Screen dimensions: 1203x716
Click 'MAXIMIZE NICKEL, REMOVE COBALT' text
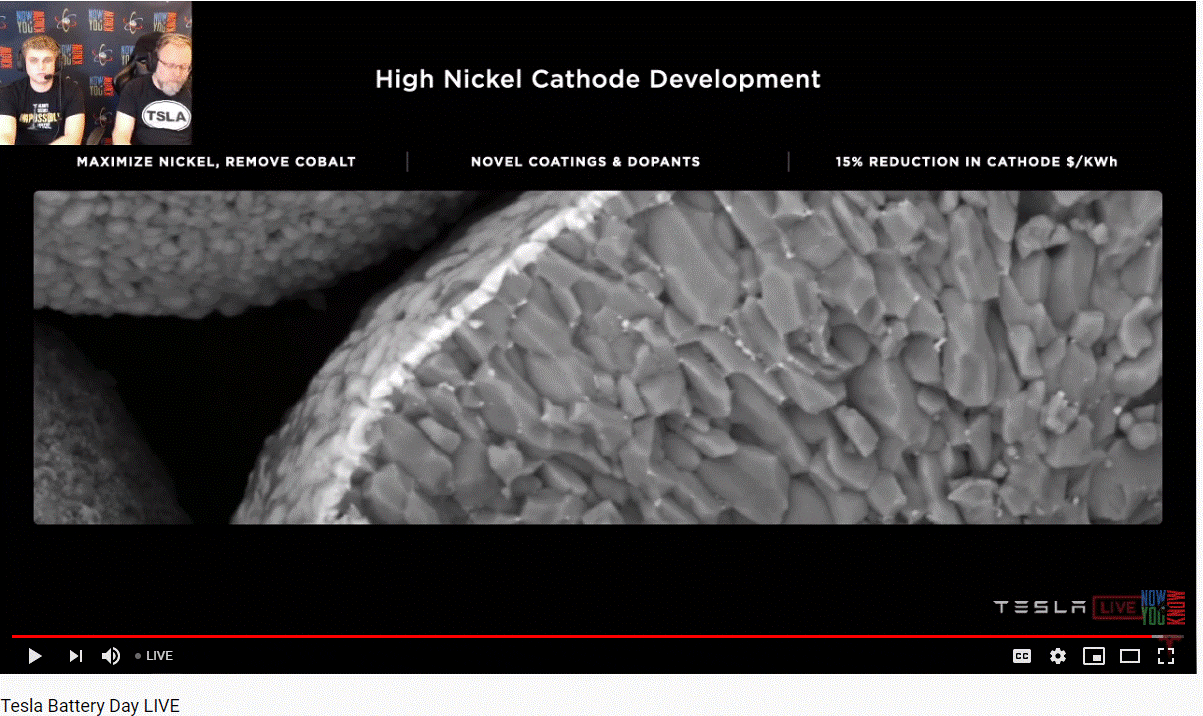pos(216,161)
